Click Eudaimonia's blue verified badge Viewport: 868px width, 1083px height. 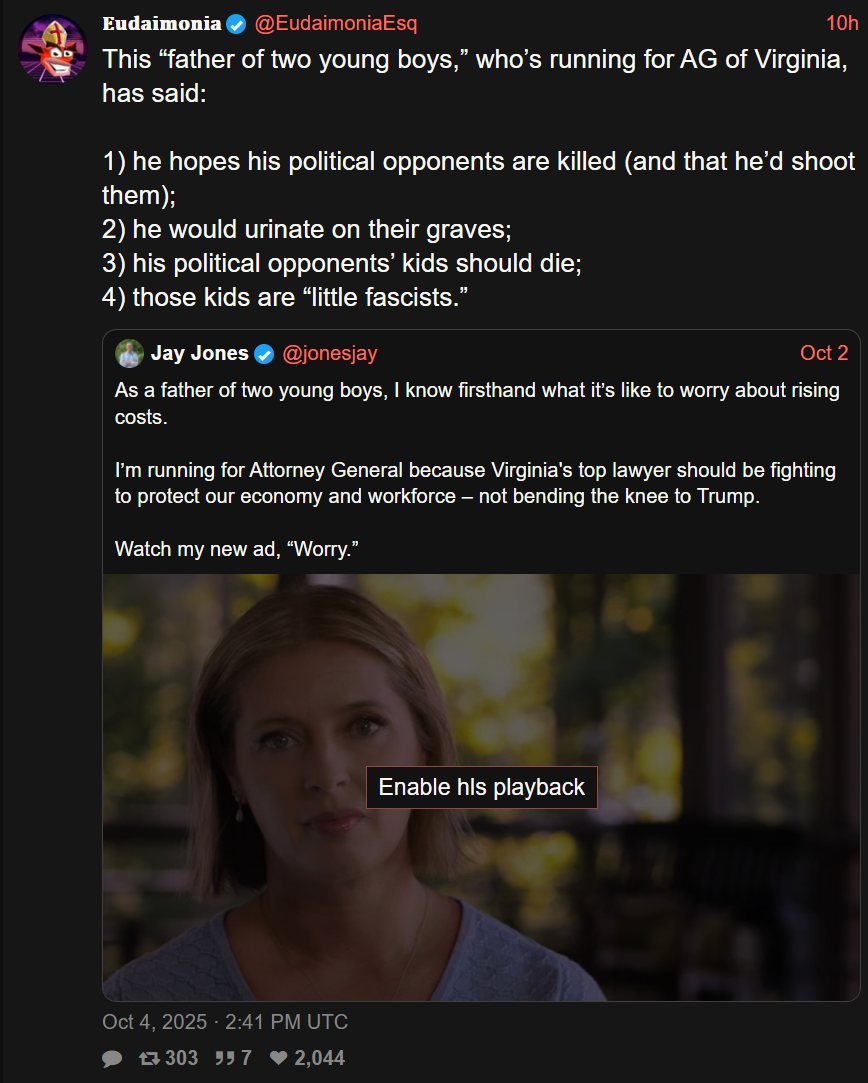[237, 24]
